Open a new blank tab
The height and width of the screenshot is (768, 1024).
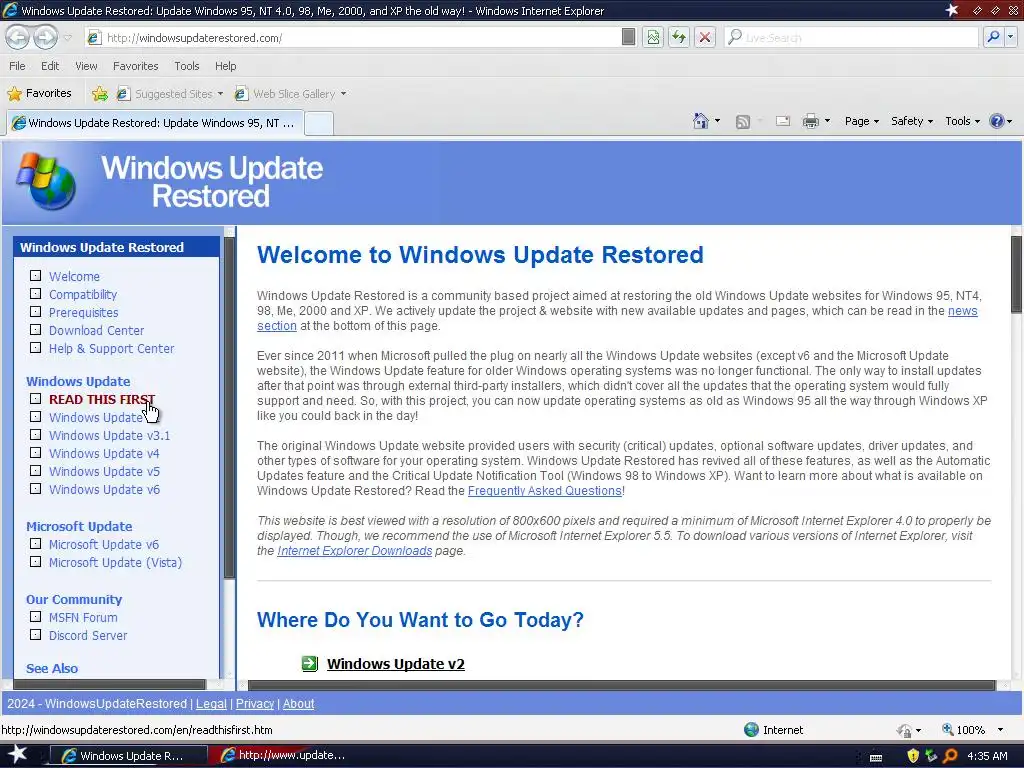tap(319, 123)
